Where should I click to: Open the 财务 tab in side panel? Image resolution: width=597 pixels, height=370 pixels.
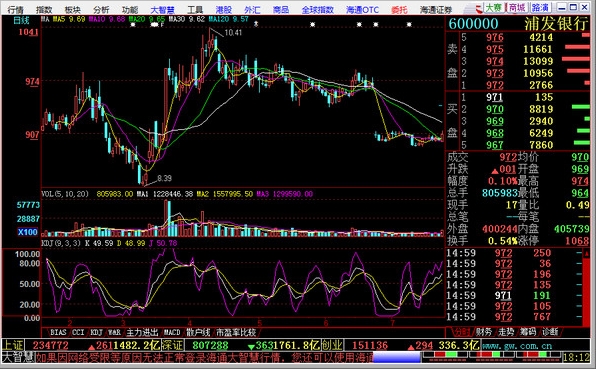tap(484, 332)
